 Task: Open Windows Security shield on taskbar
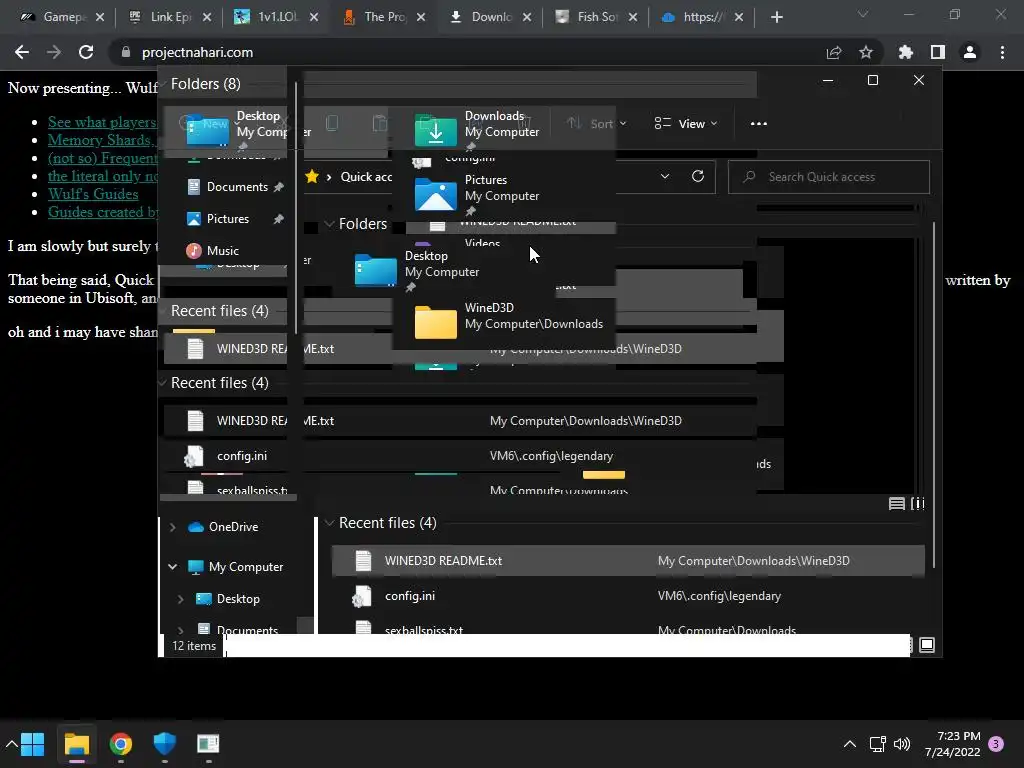pyautogui.click(x=165, y=743)
